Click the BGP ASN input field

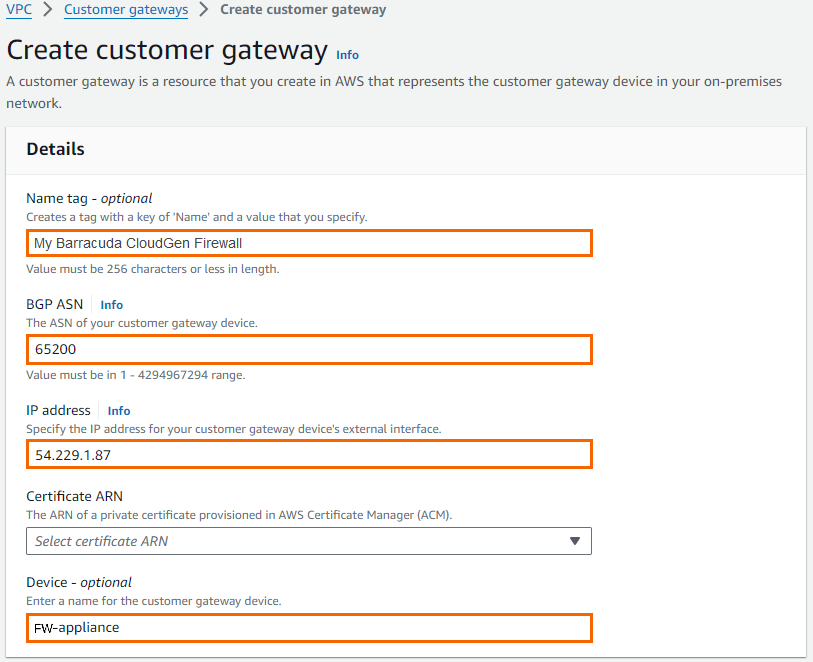click(x=309, y=349)
